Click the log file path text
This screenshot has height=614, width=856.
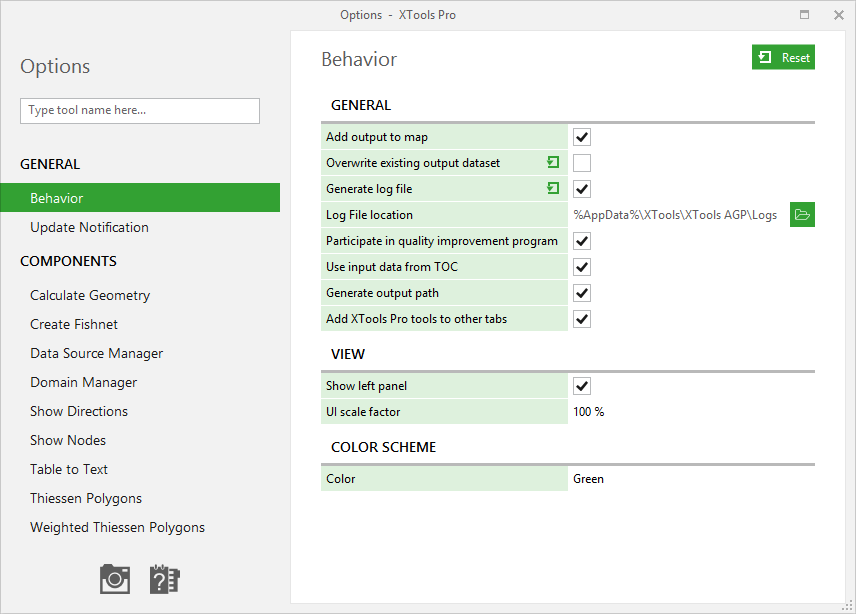[675, 214]
